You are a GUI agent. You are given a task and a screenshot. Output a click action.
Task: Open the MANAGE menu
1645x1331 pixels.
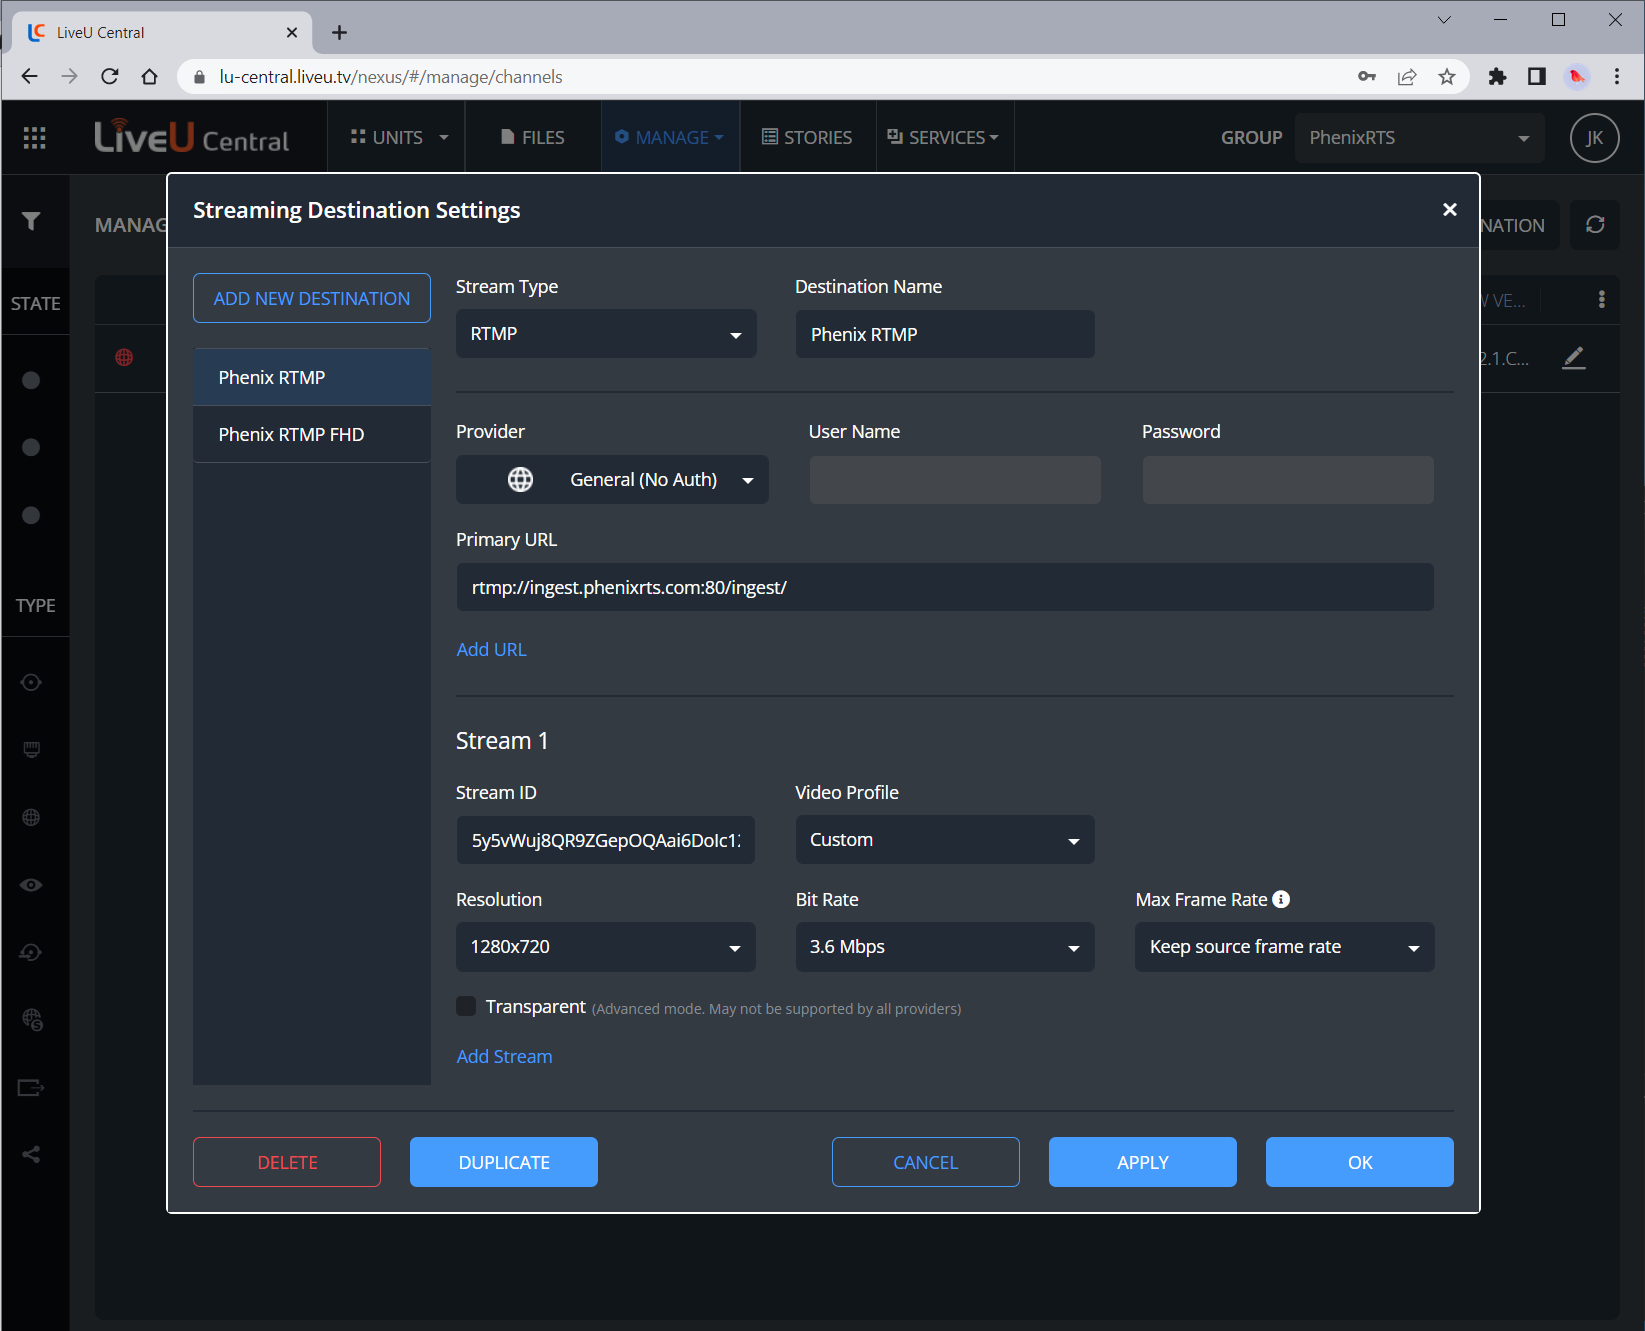tap(670, 137)
